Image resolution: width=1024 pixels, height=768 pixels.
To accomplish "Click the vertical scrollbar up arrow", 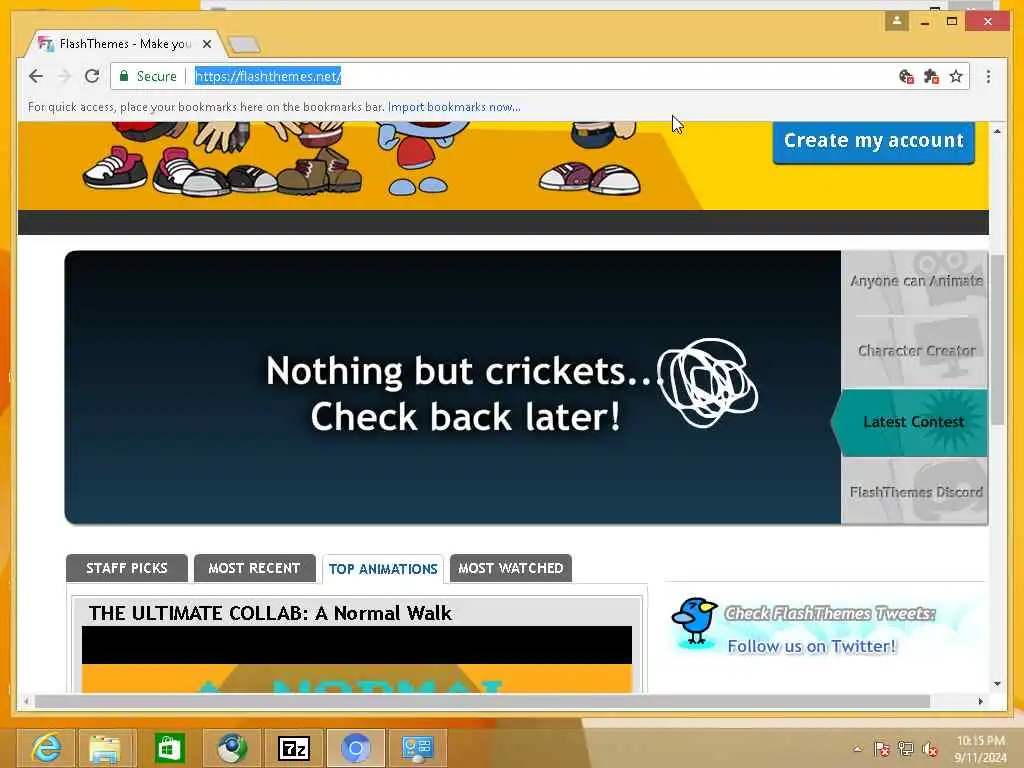I will coord(997,131).
